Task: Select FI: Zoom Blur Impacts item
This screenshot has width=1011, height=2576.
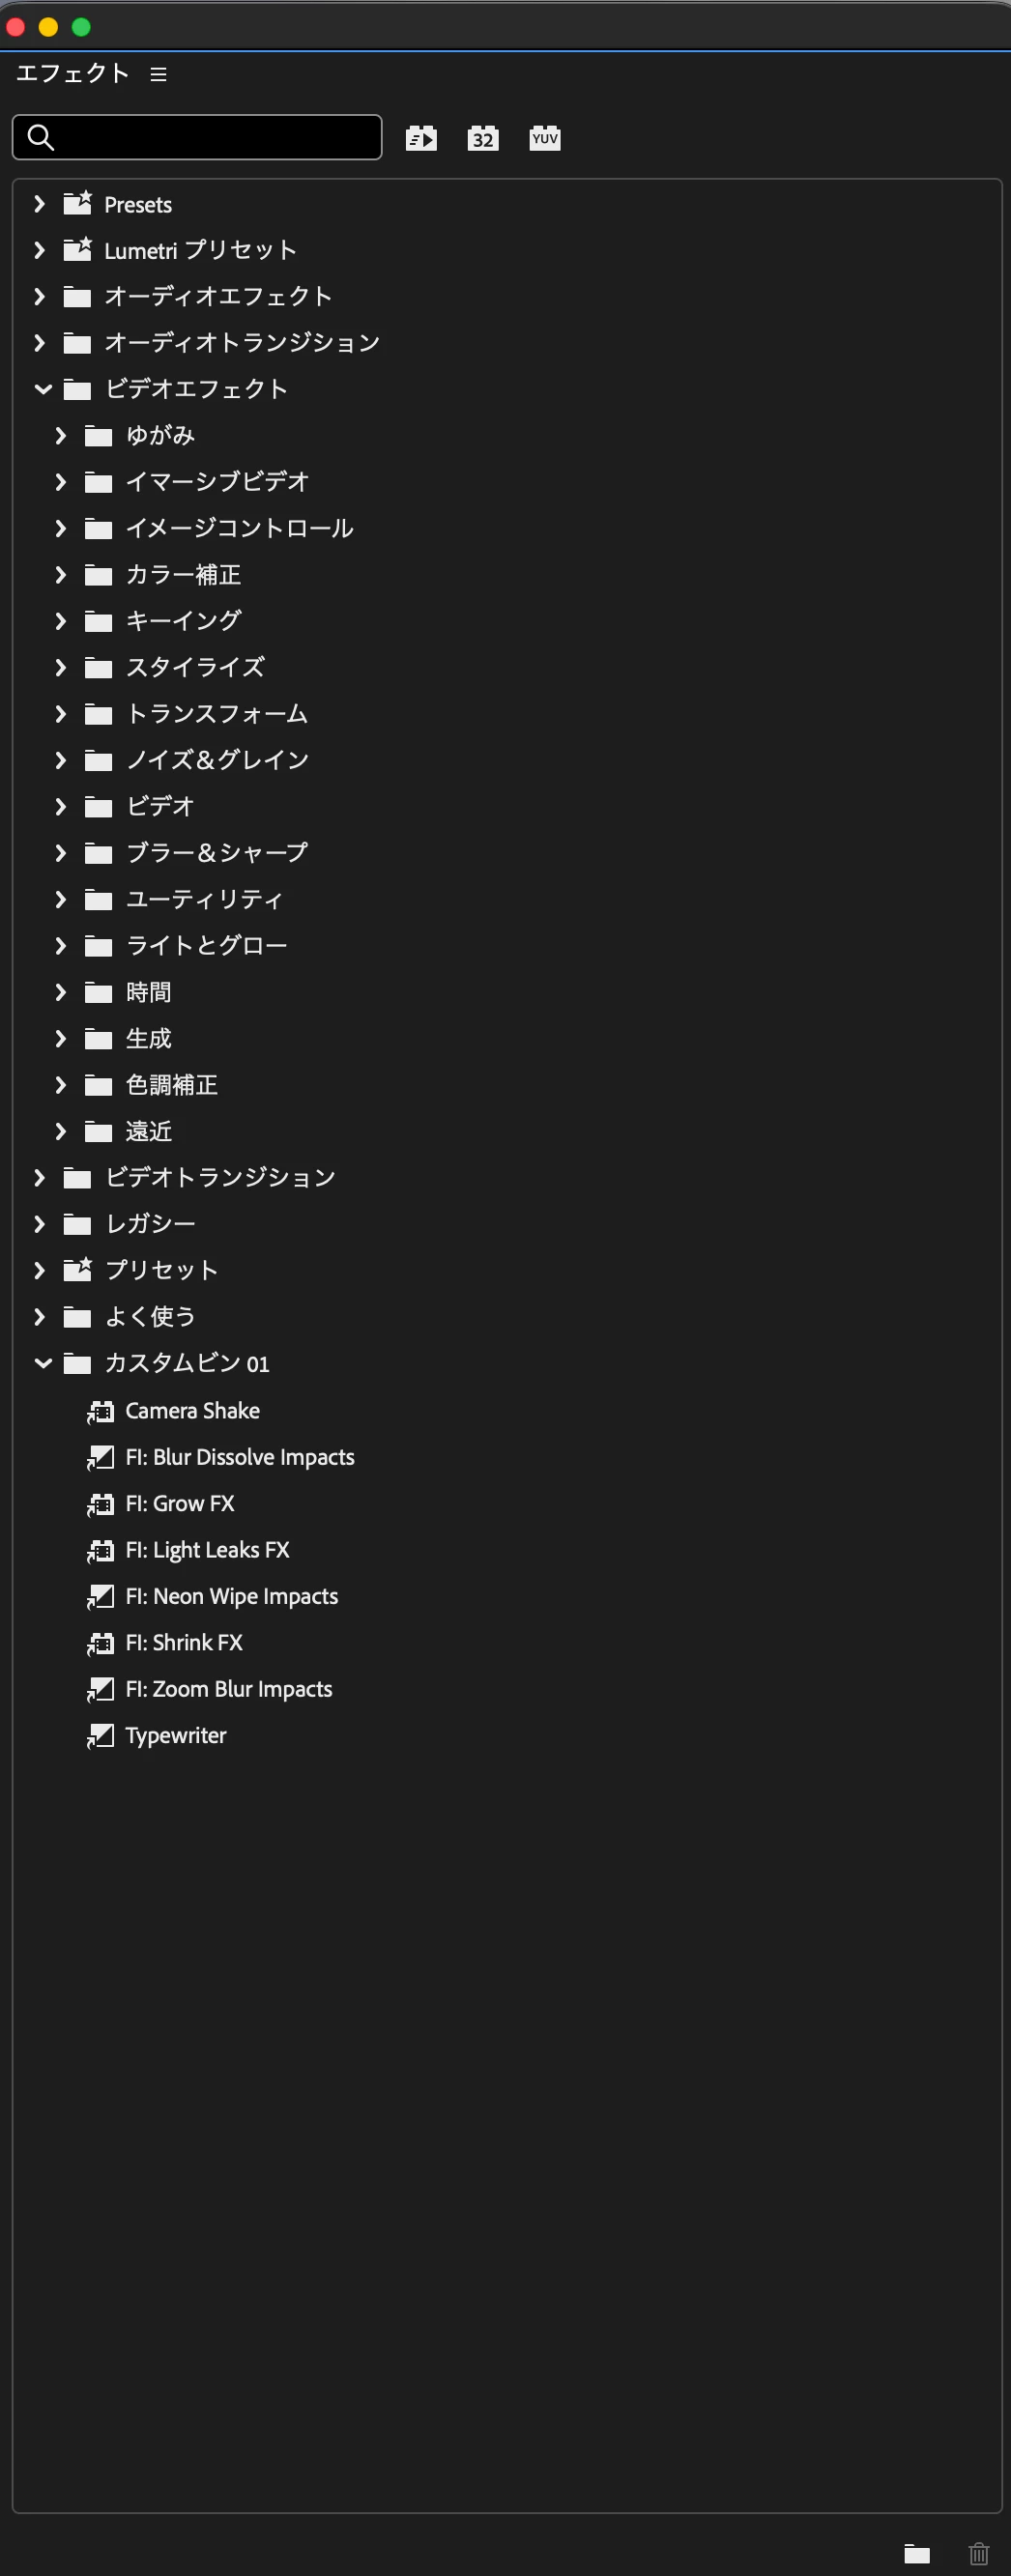Action: pos(229,1689)
